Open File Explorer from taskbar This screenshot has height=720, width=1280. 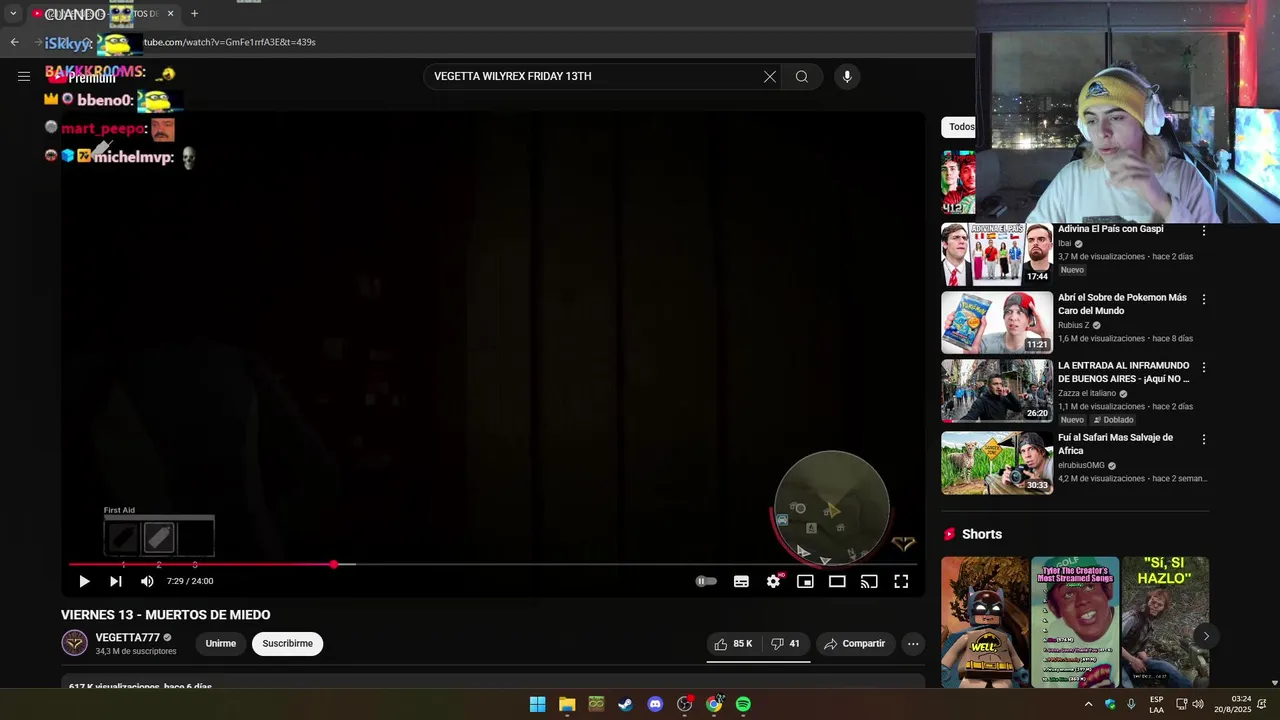point(567,704)
